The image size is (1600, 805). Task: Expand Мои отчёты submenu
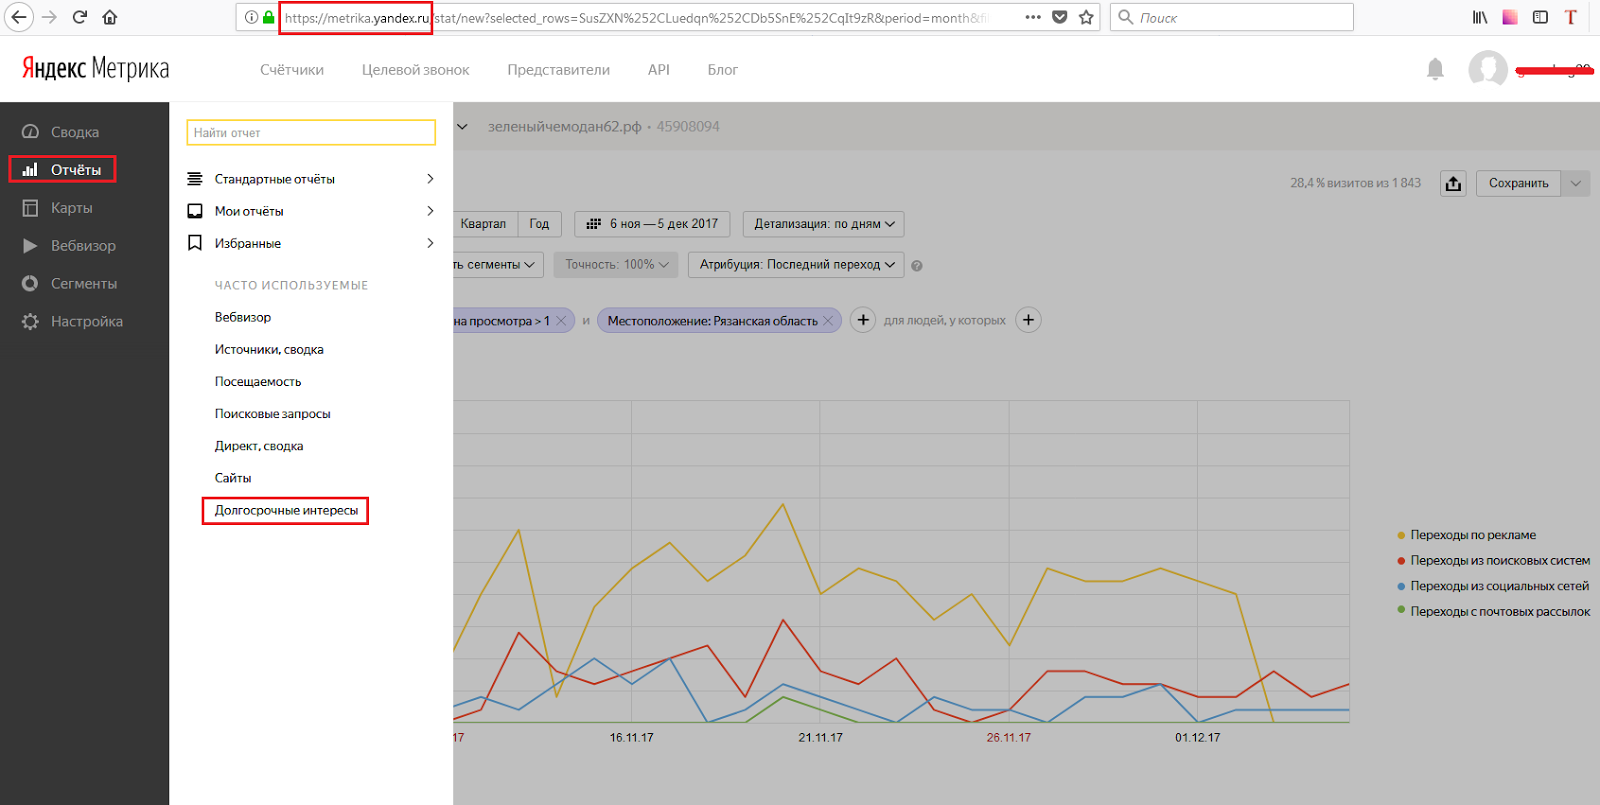coord(311,211)
